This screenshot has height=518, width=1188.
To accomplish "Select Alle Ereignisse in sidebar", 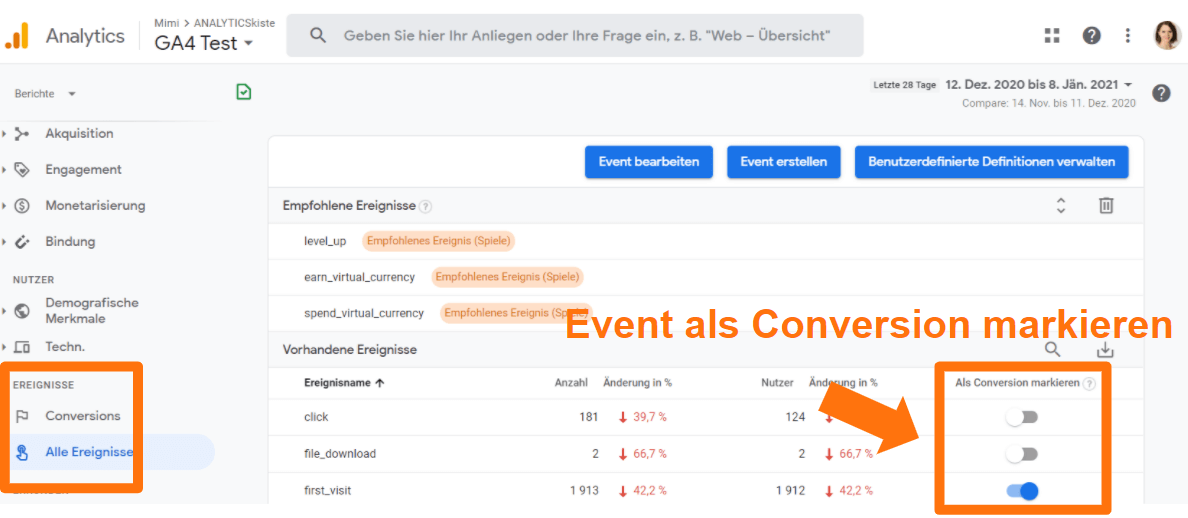I will coord(89,452).
